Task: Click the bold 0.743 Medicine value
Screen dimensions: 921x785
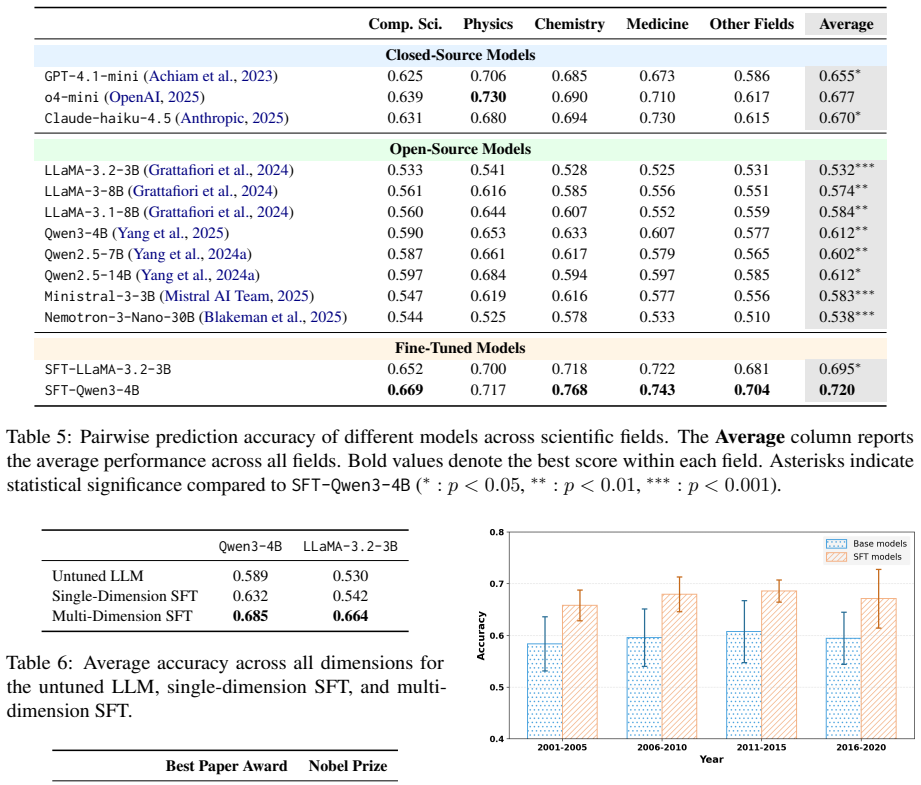Action: pos(657,391)
